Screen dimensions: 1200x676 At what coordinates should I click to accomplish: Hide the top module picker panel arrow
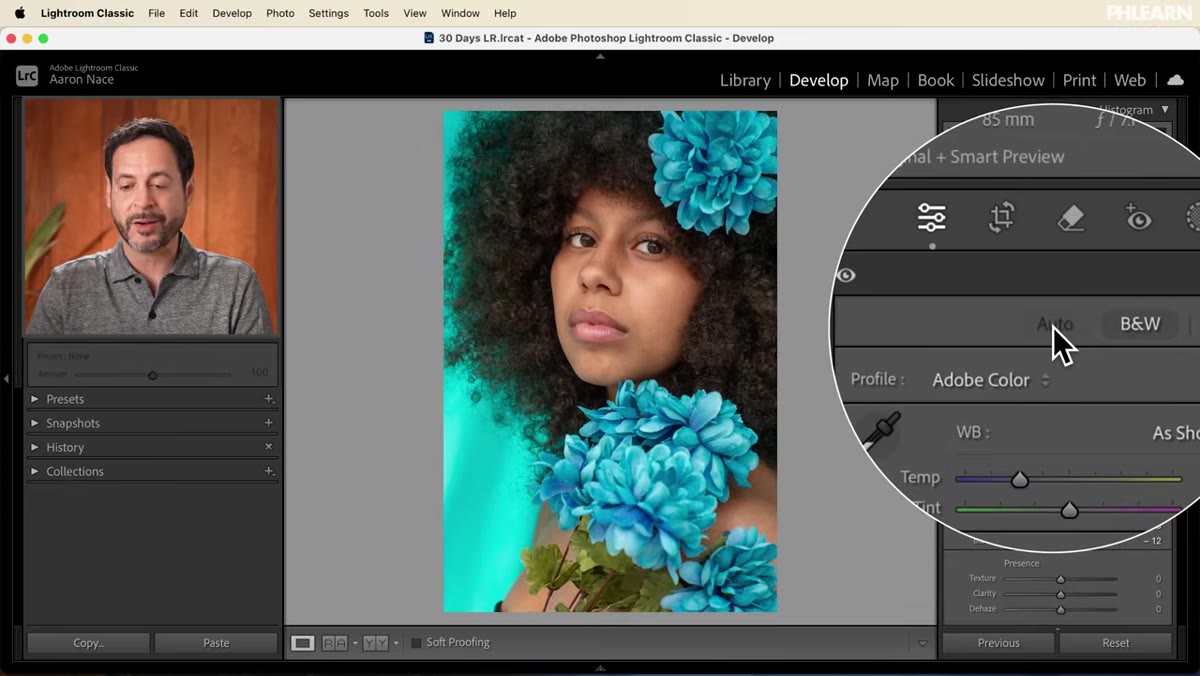[x=600, y=57]
